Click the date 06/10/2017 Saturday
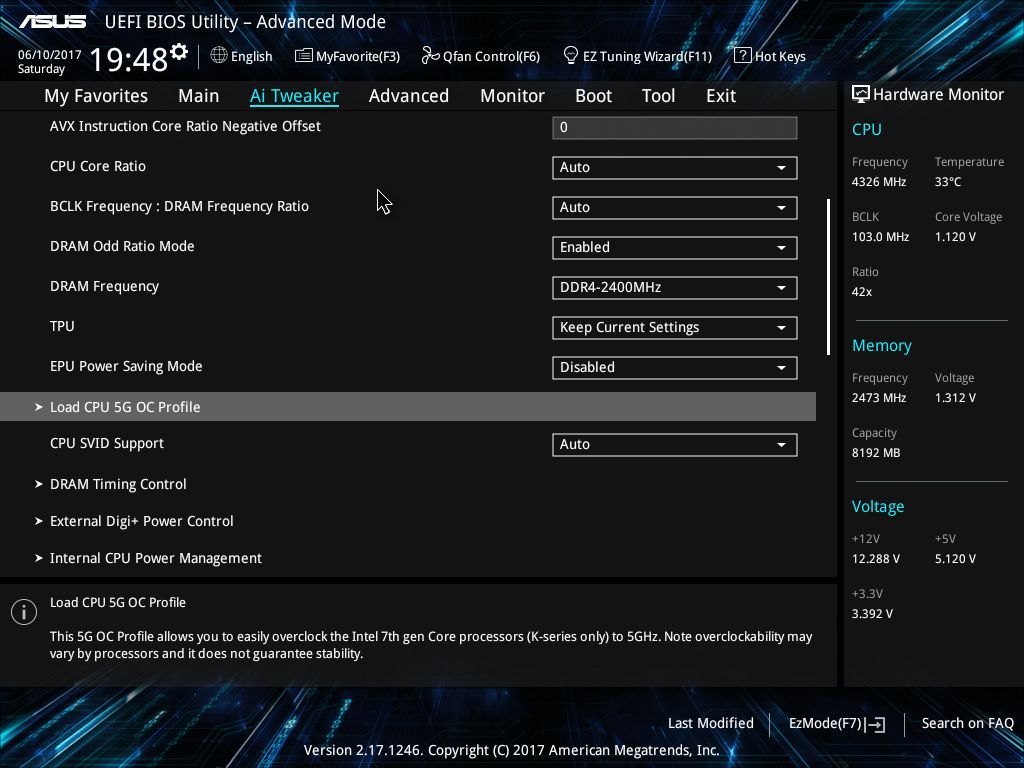 (49, 62)
